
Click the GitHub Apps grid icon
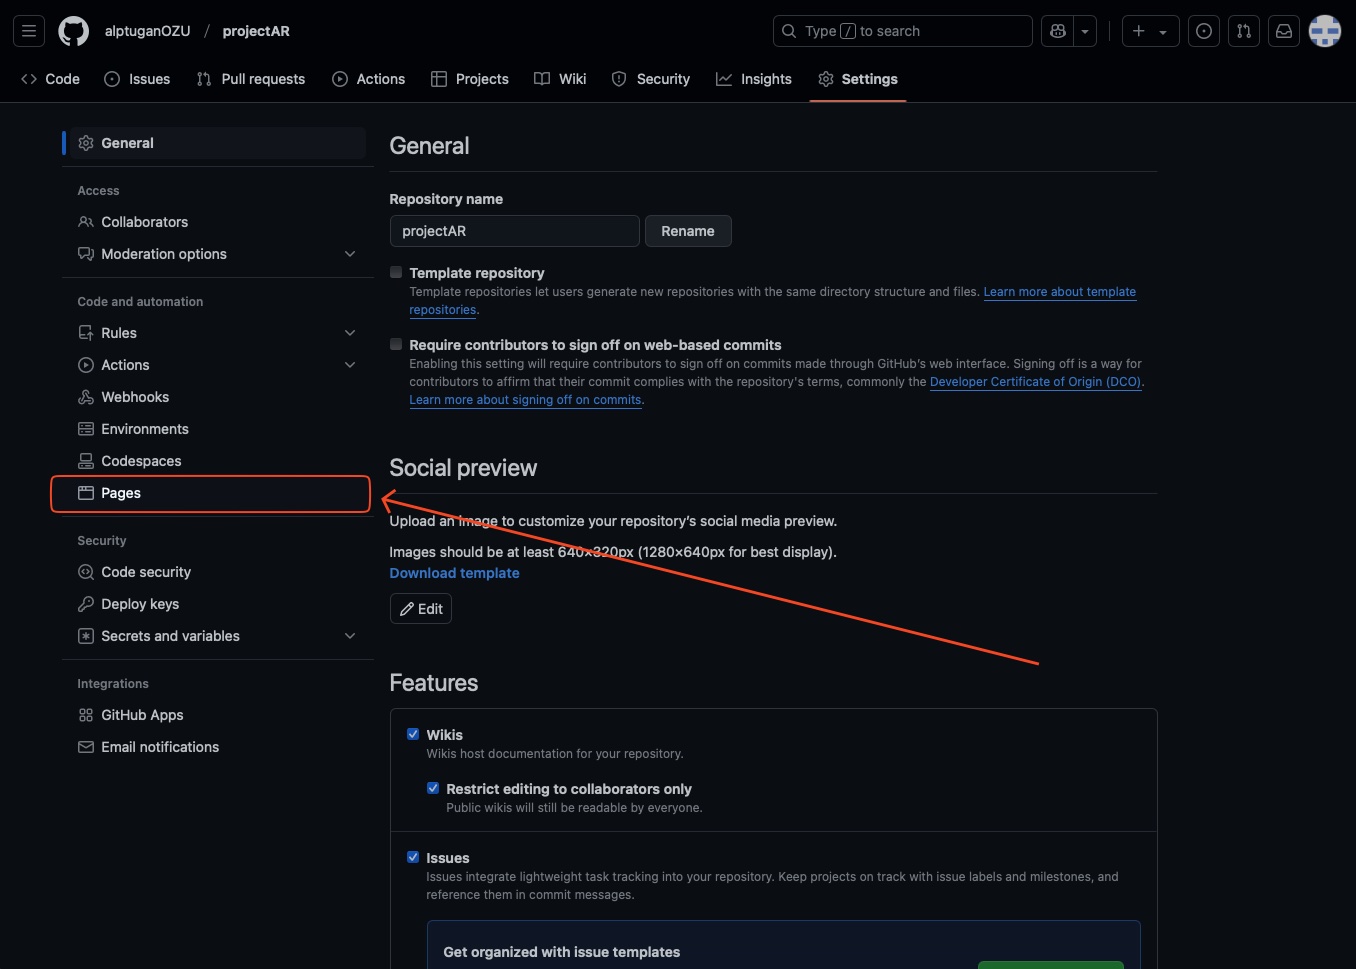tap(86, 715)
